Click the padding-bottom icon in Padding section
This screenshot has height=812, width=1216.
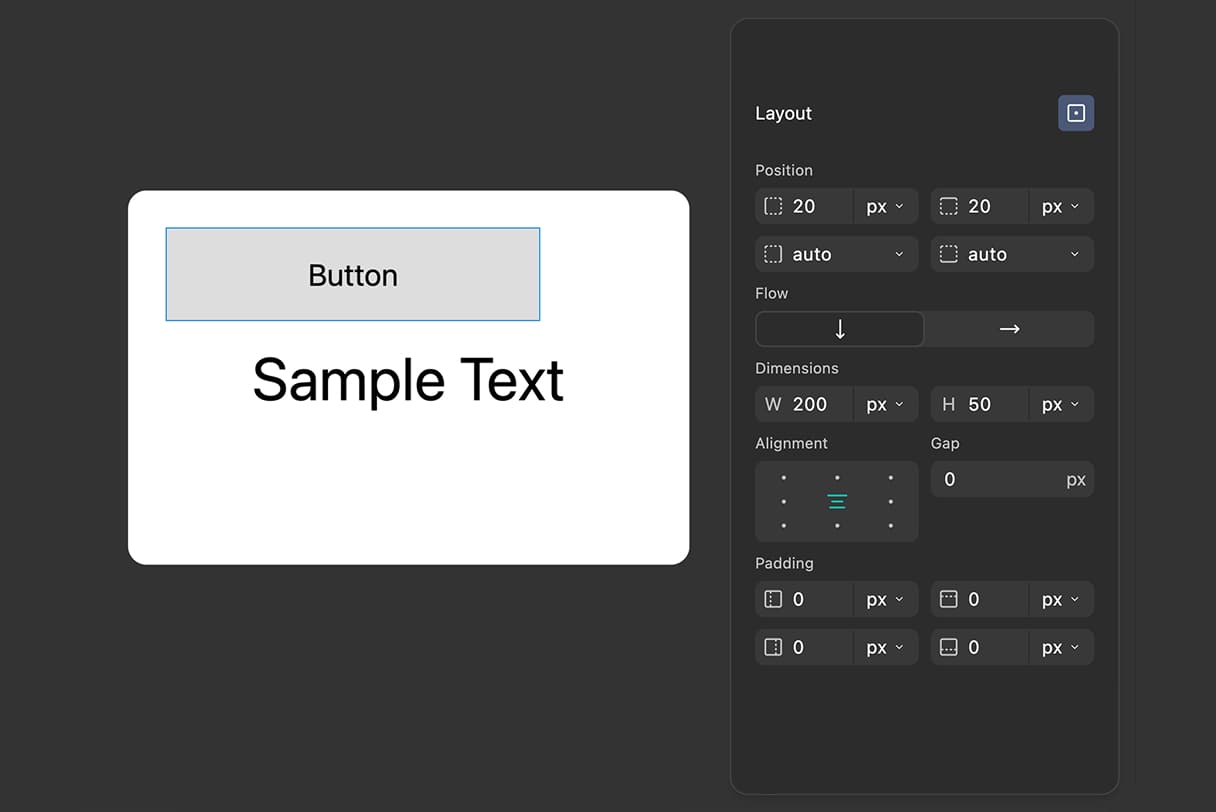(948, 647)
